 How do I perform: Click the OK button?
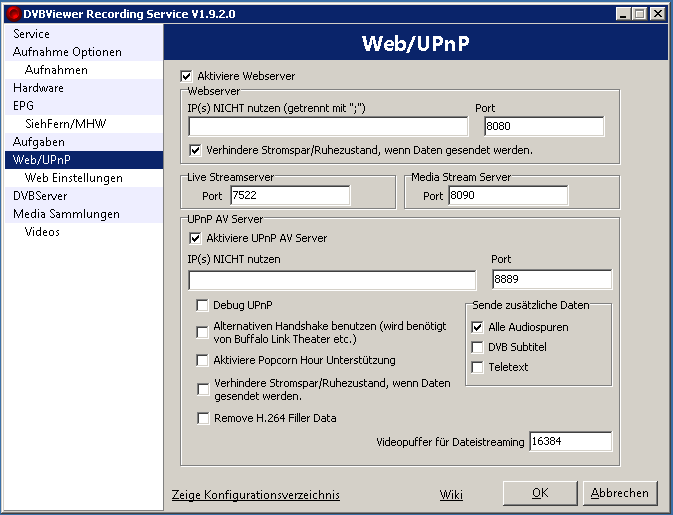[540, 493]
